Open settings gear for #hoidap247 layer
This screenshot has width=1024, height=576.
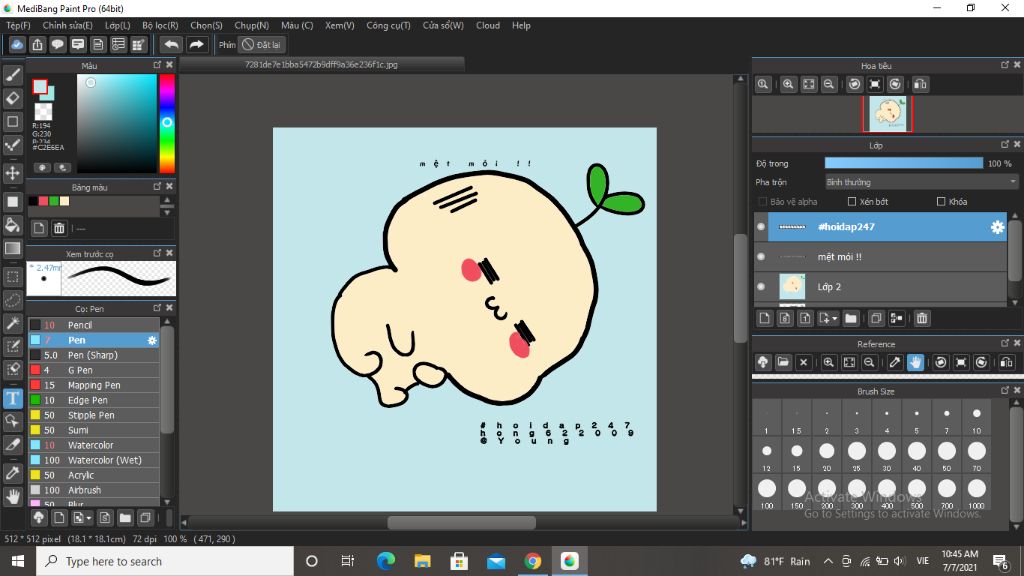997,227
